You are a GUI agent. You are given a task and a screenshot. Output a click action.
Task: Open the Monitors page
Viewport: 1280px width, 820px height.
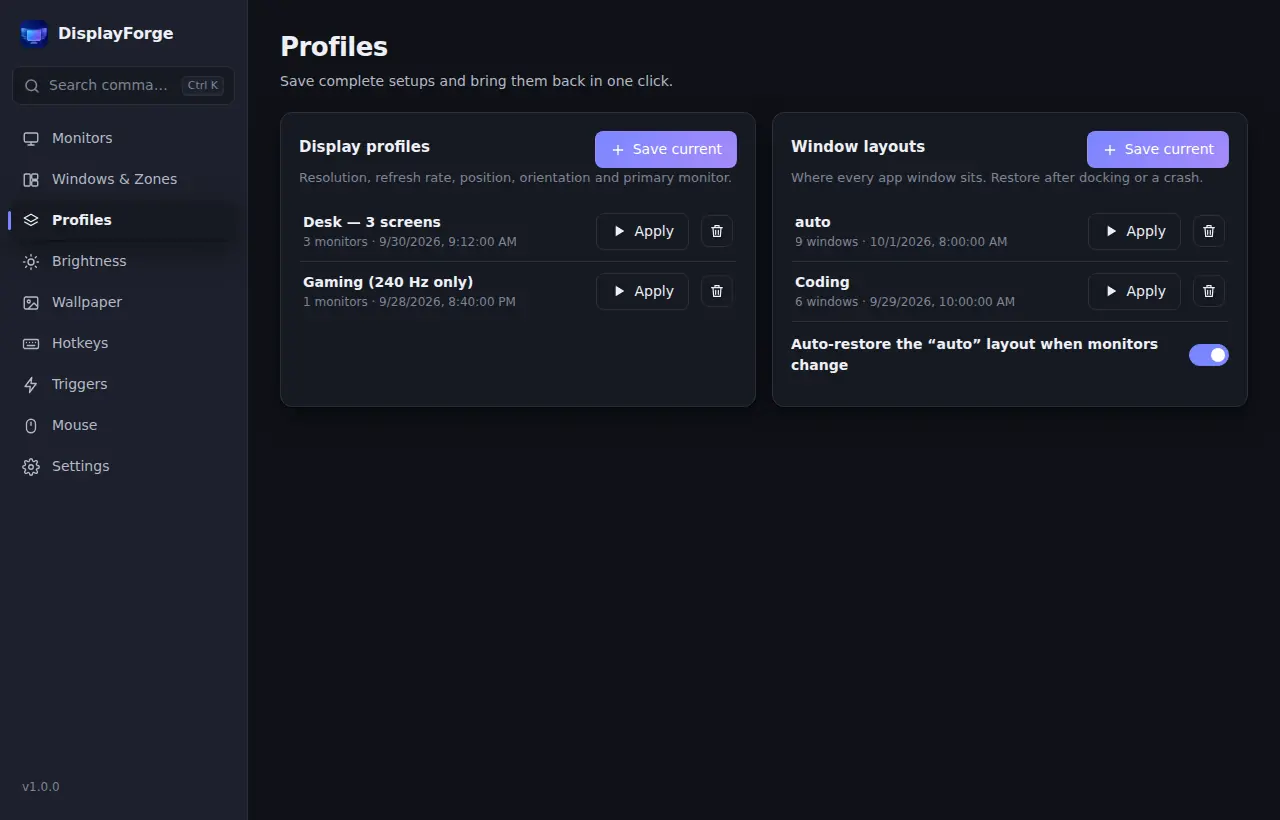coord(123,138)
